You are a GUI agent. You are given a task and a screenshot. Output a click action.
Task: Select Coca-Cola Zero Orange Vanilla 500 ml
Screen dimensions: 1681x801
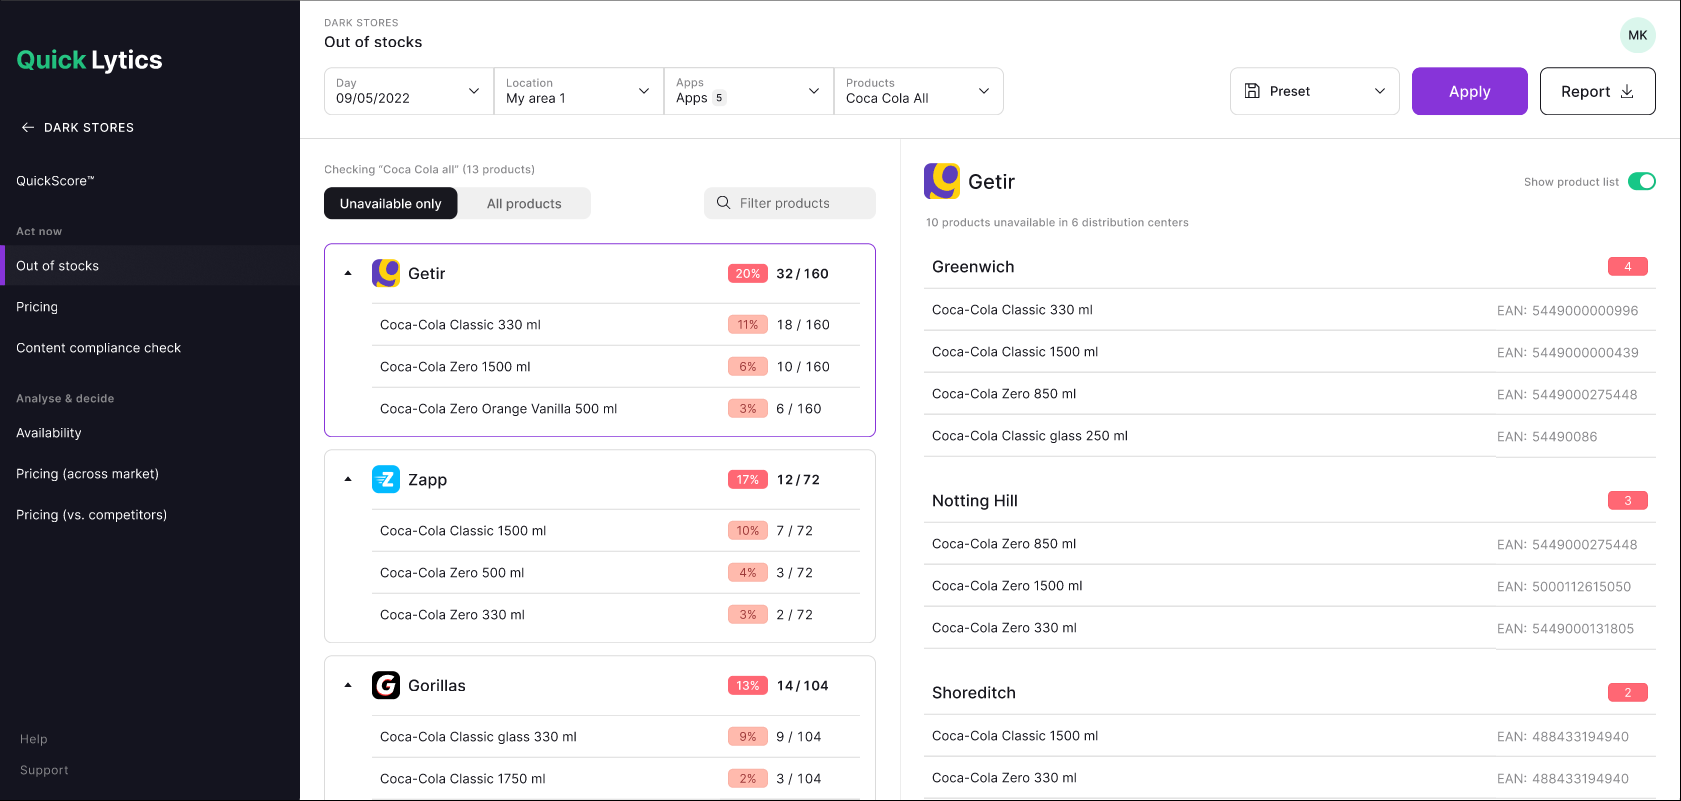click(616, 409)
